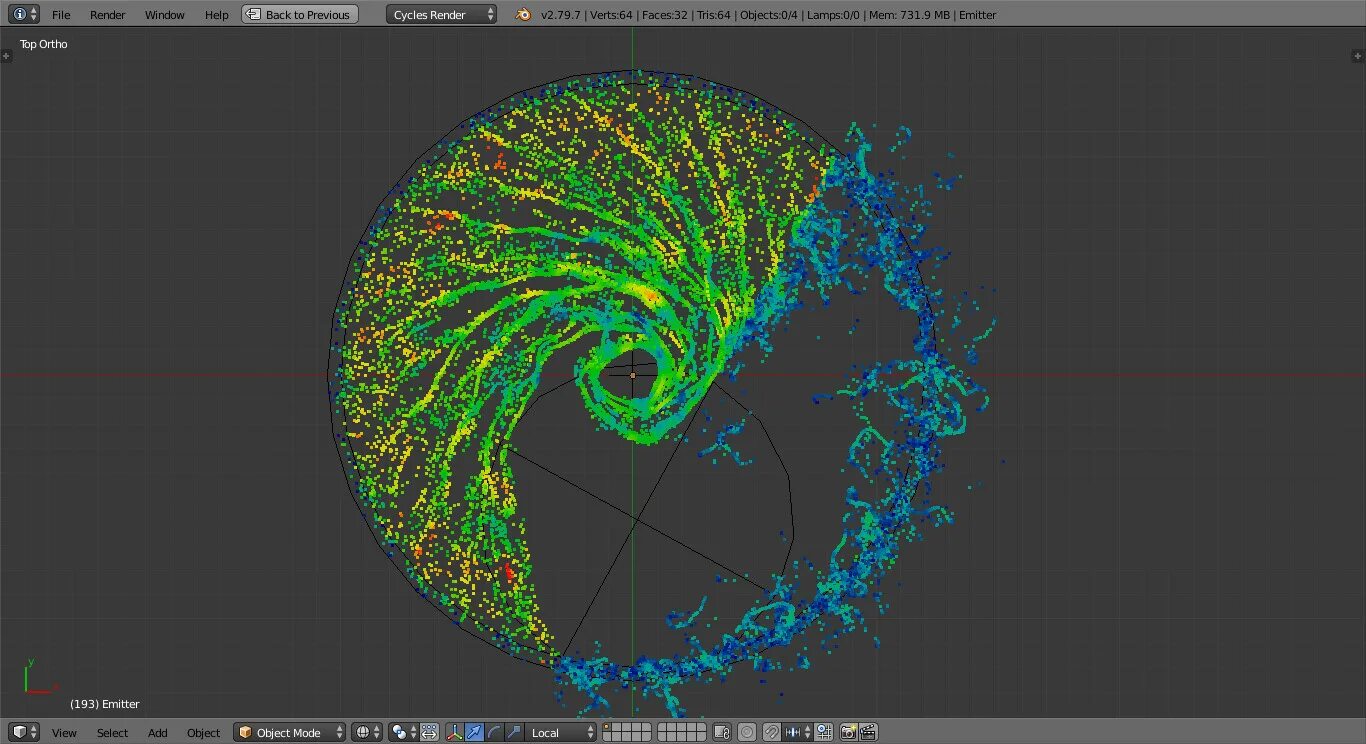This screenshot has width=1366, height=744.
Task: Open the Object menu in viewport header
Action: 203,733
